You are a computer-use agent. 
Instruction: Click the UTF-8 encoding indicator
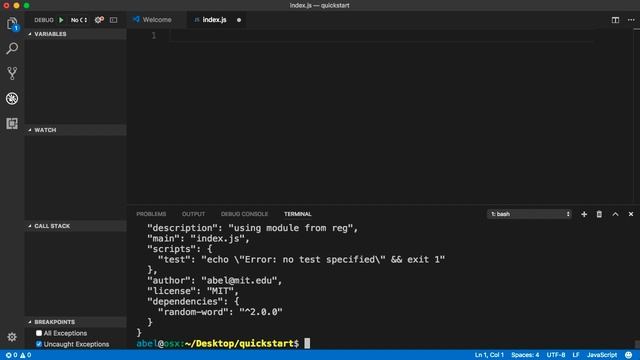pos(556,355)
